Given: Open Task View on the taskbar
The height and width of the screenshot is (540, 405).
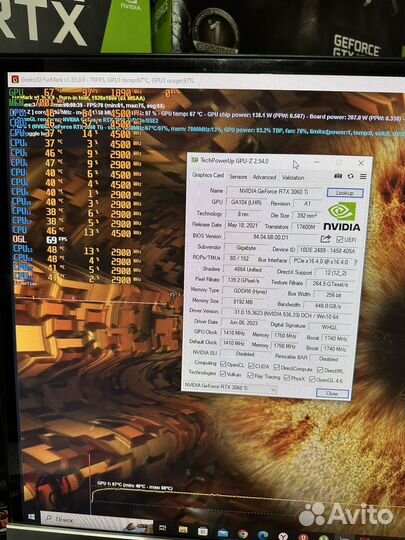Looking at the screenshot, I should tap(162, 527).
